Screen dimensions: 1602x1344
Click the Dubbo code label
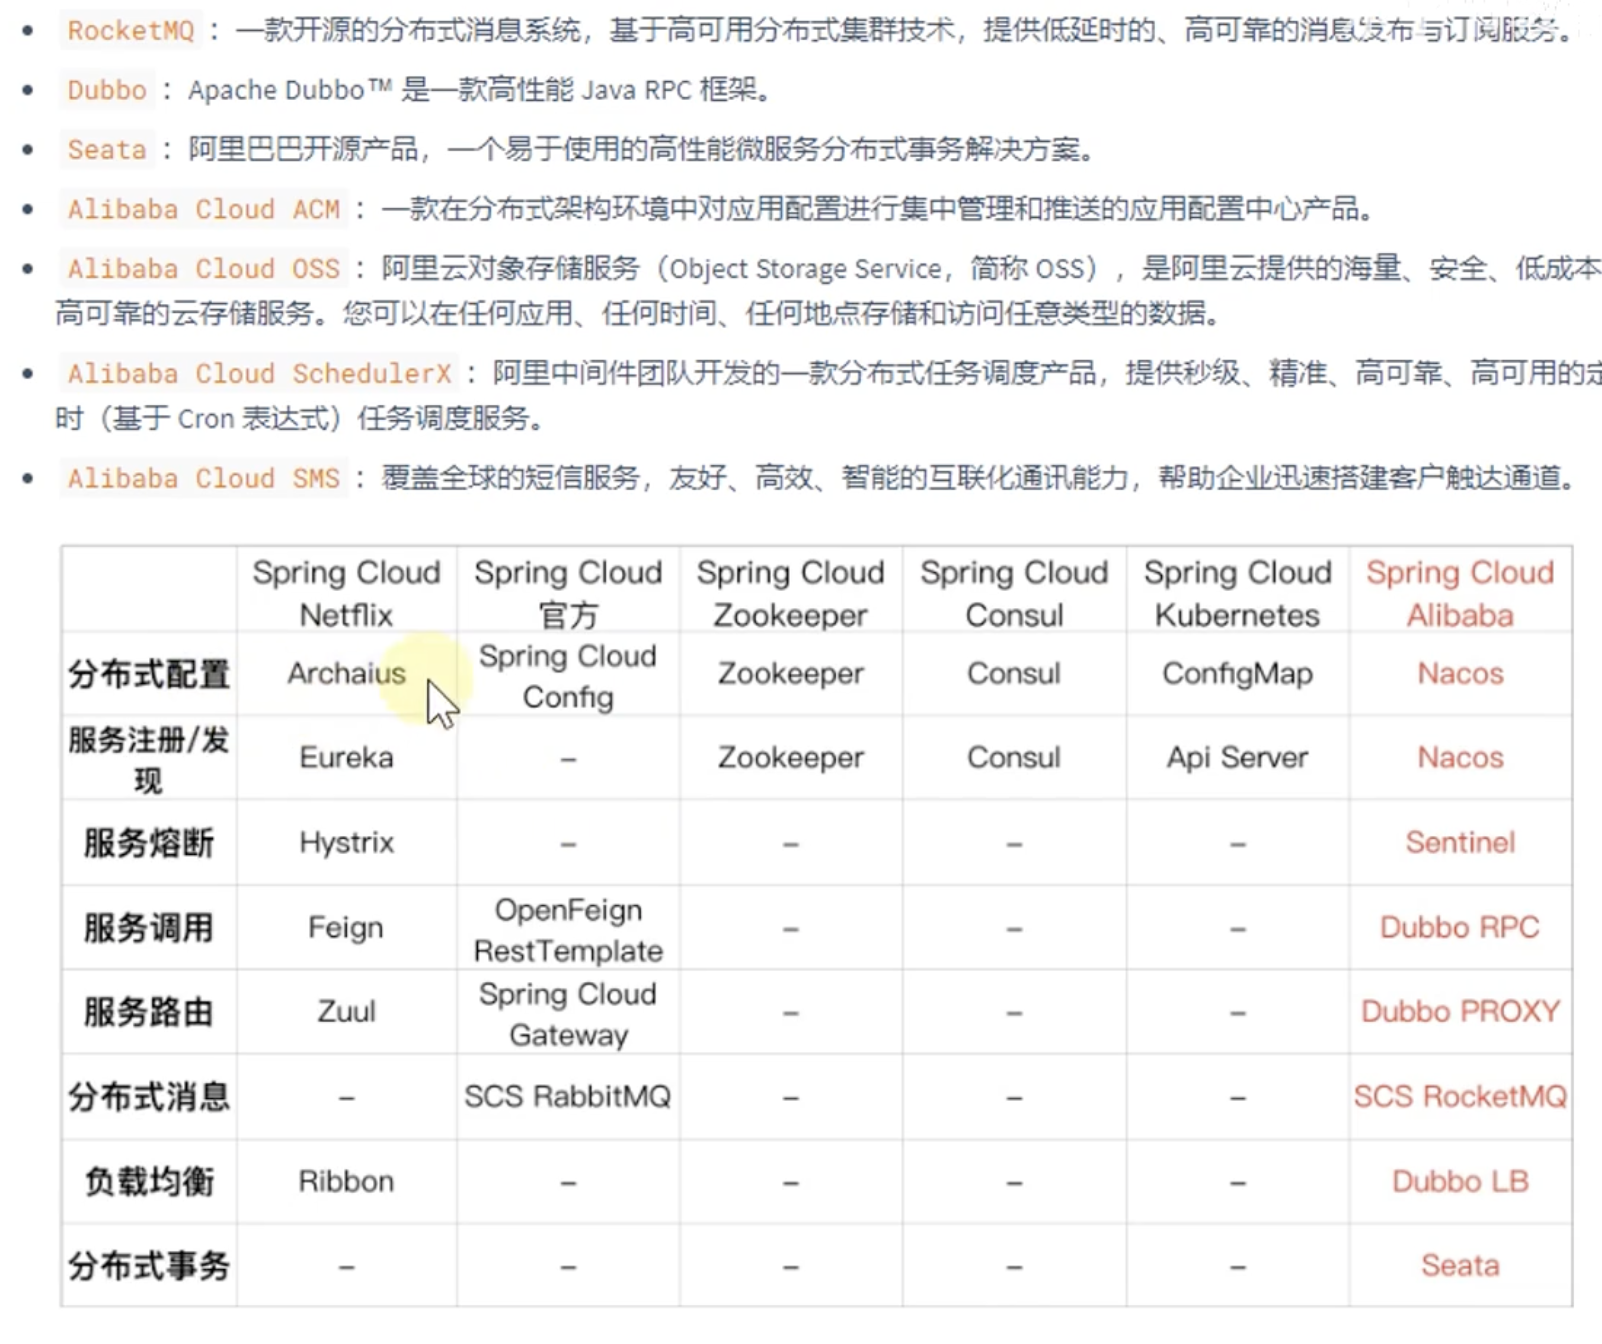click(x=107, y=91)
